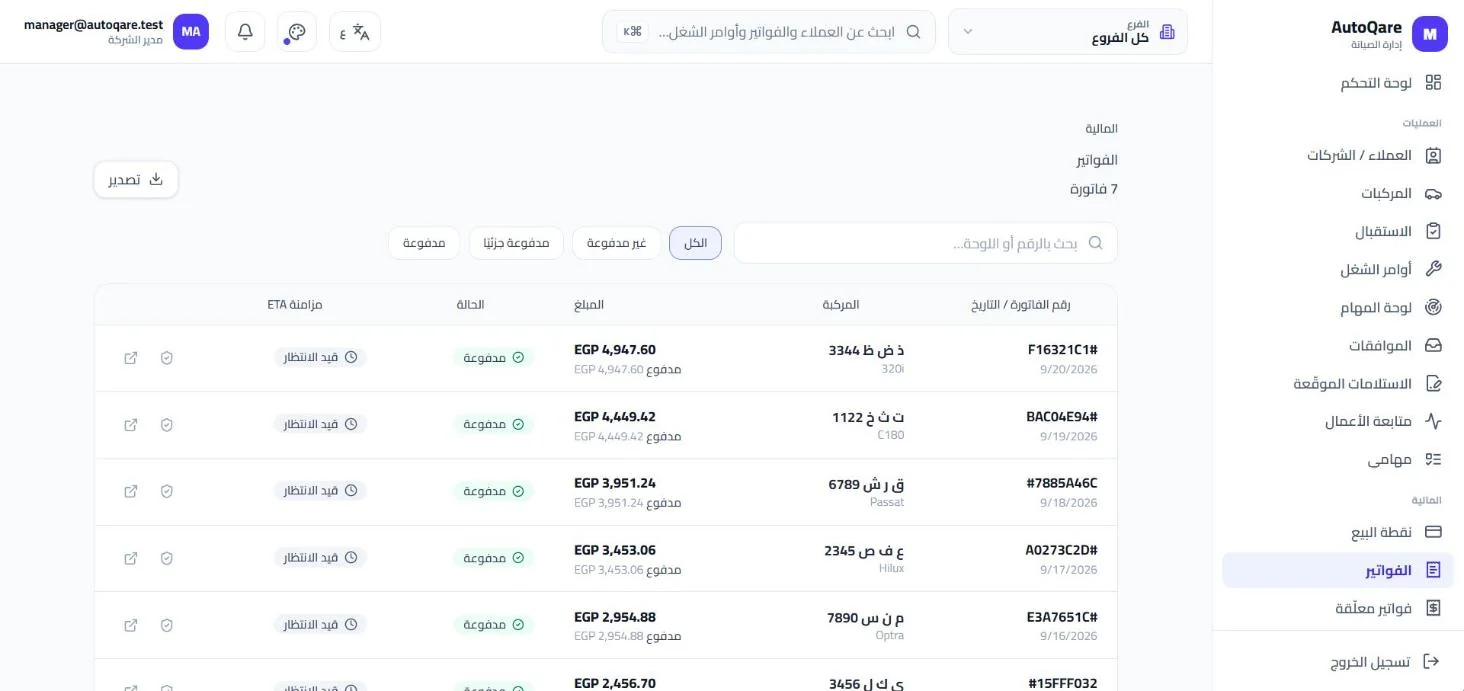Click the مزامنة ETA column header
The image size is (1464, 691).
point(295,305)
